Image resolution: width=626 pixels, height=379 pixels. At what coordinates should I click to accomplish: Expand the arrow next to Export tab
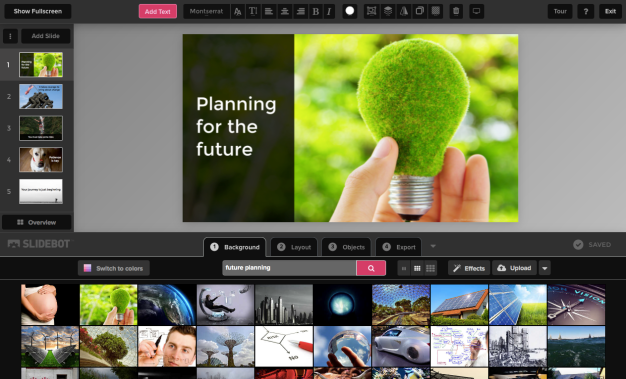click(433, 246)
